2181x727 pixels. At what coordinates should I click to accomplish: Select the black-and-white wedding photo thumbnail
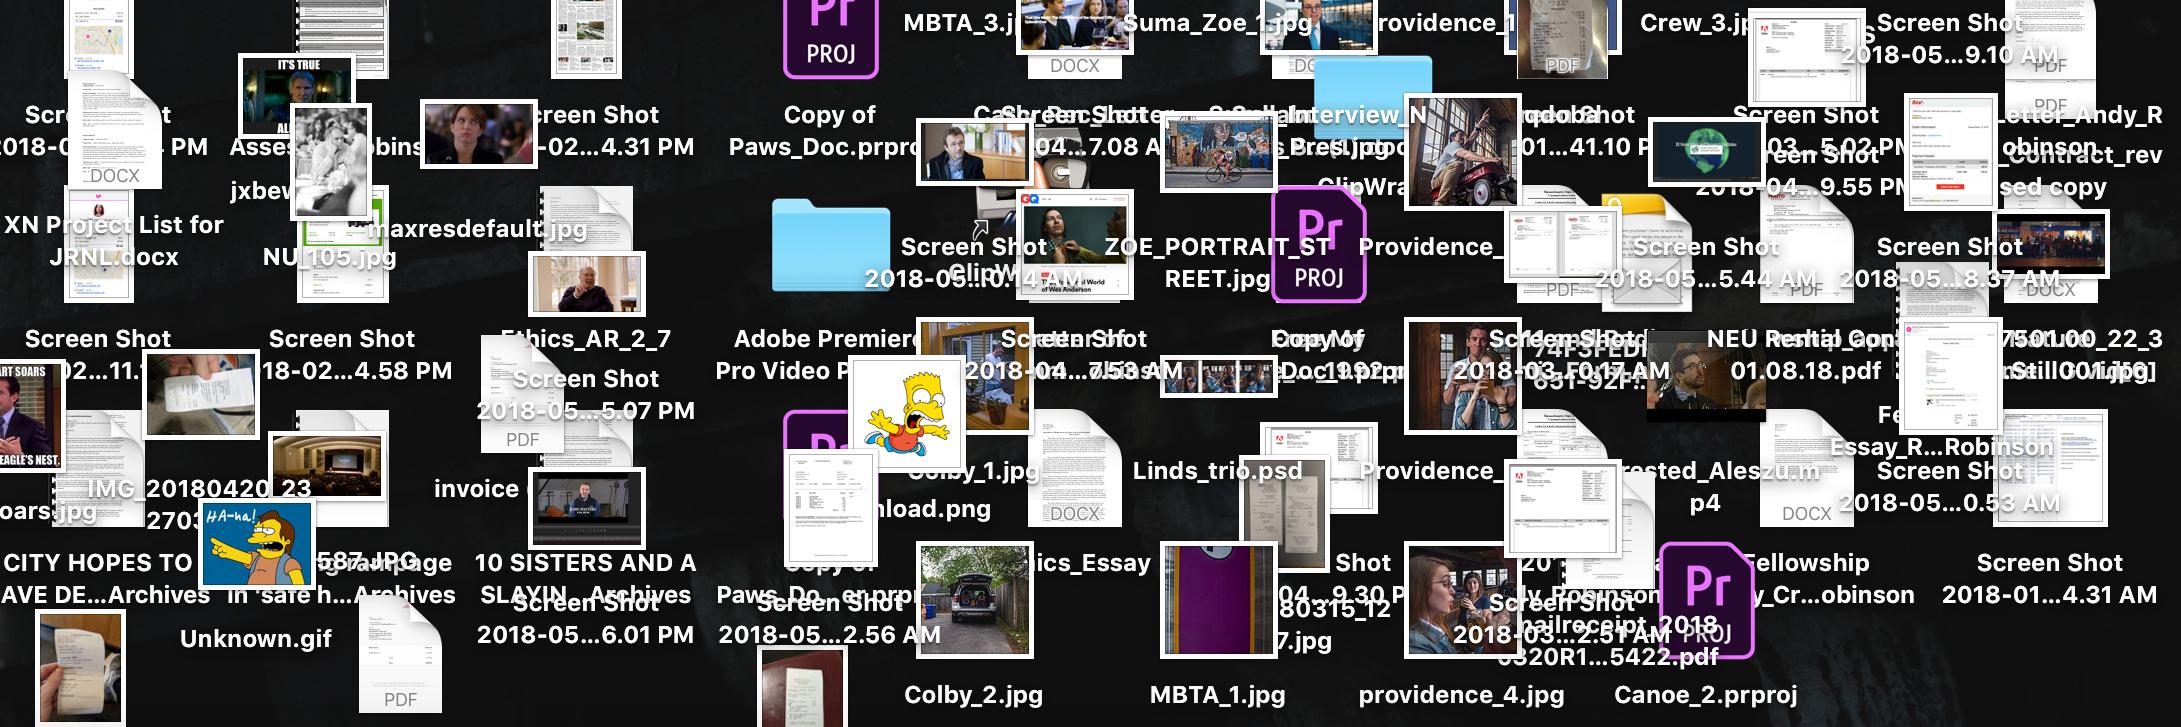coord(330,164)
